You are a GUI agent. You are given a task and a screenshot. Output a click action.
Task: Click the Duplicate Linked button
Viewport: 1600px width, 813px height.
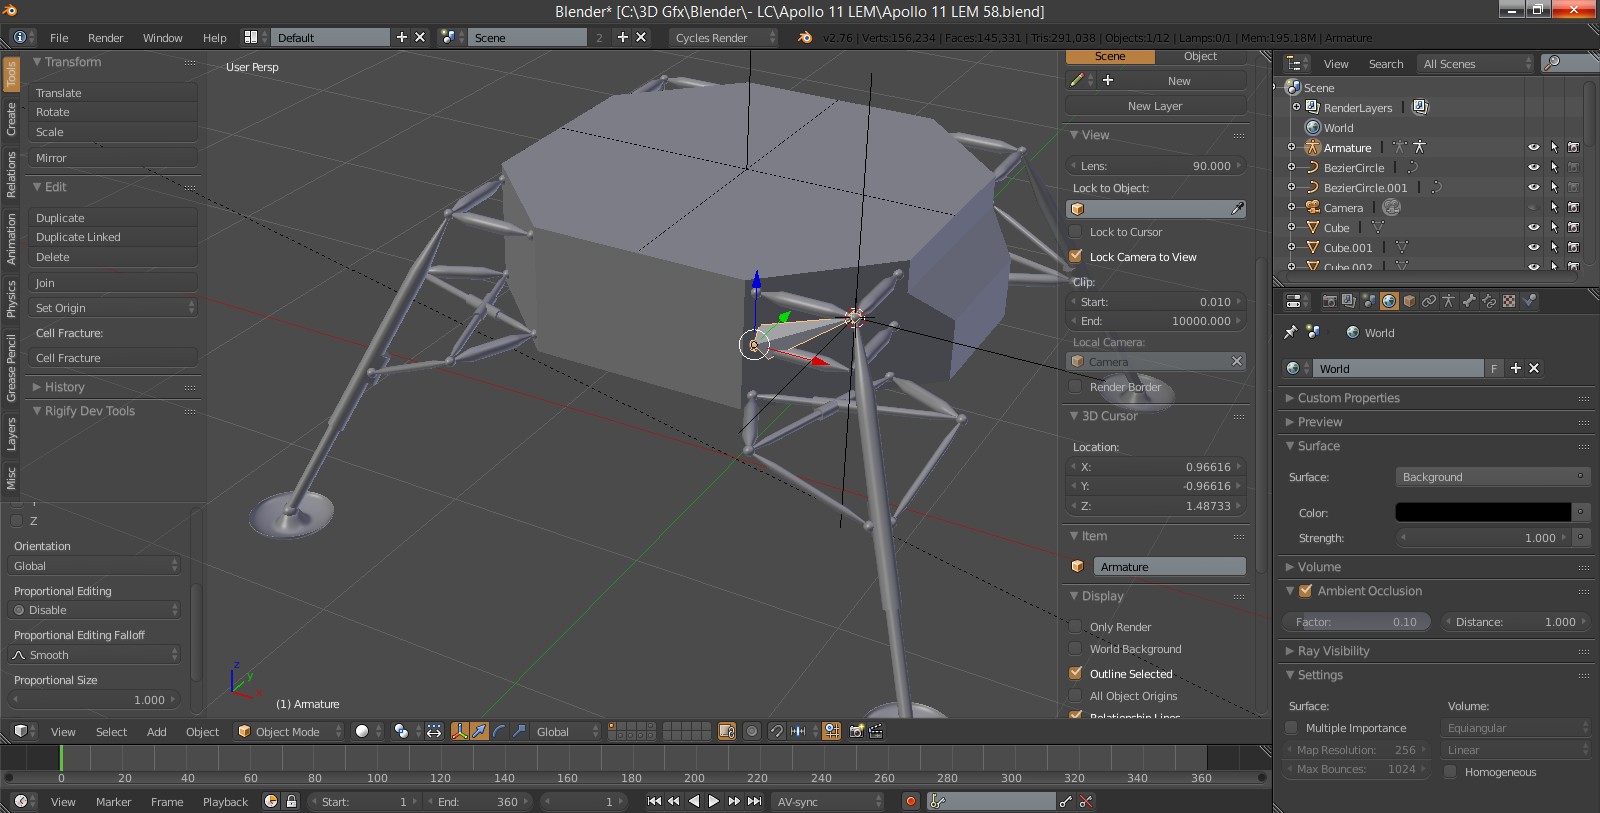[x=113, y=237]
